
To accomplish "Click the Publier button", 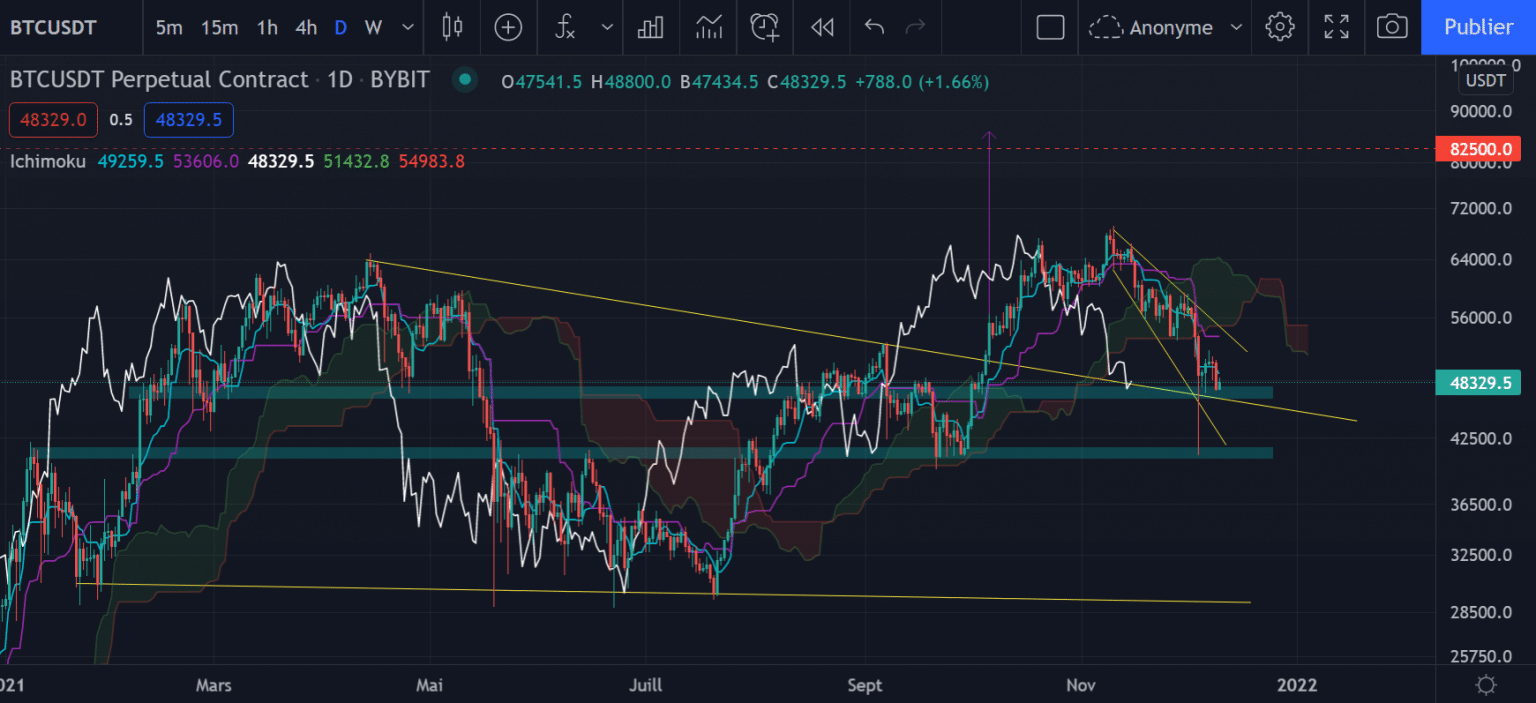I will tap(1478, 27).
